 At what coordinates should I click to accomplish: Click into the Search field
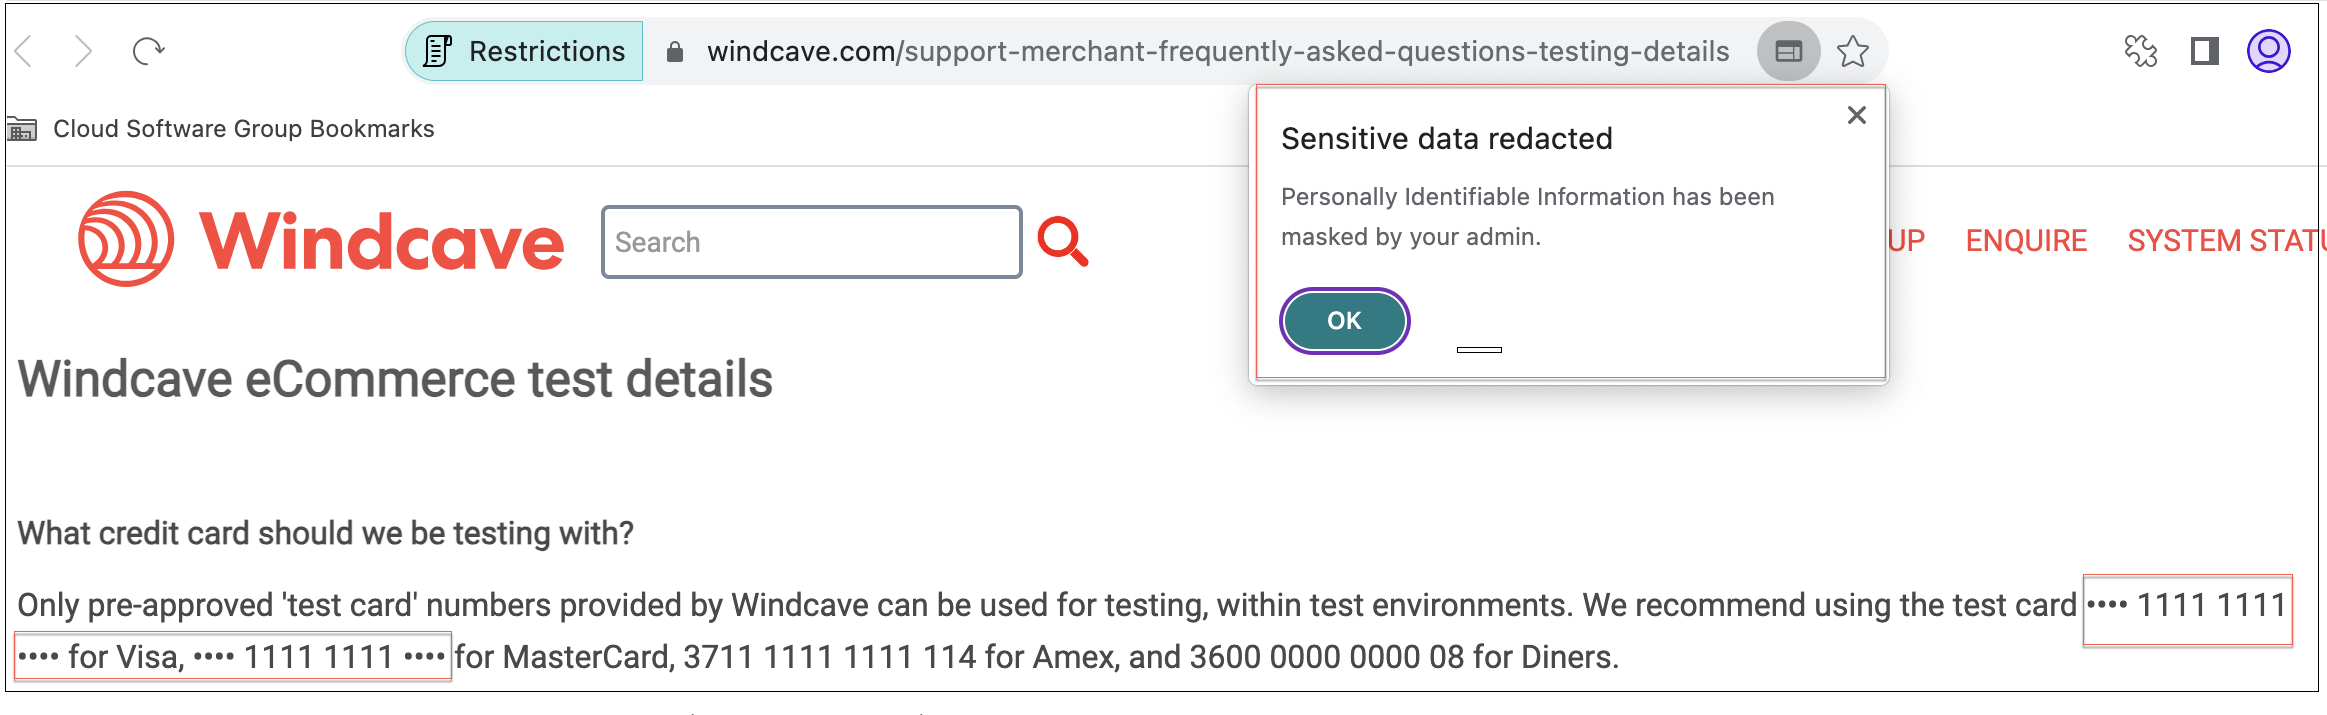811,242
